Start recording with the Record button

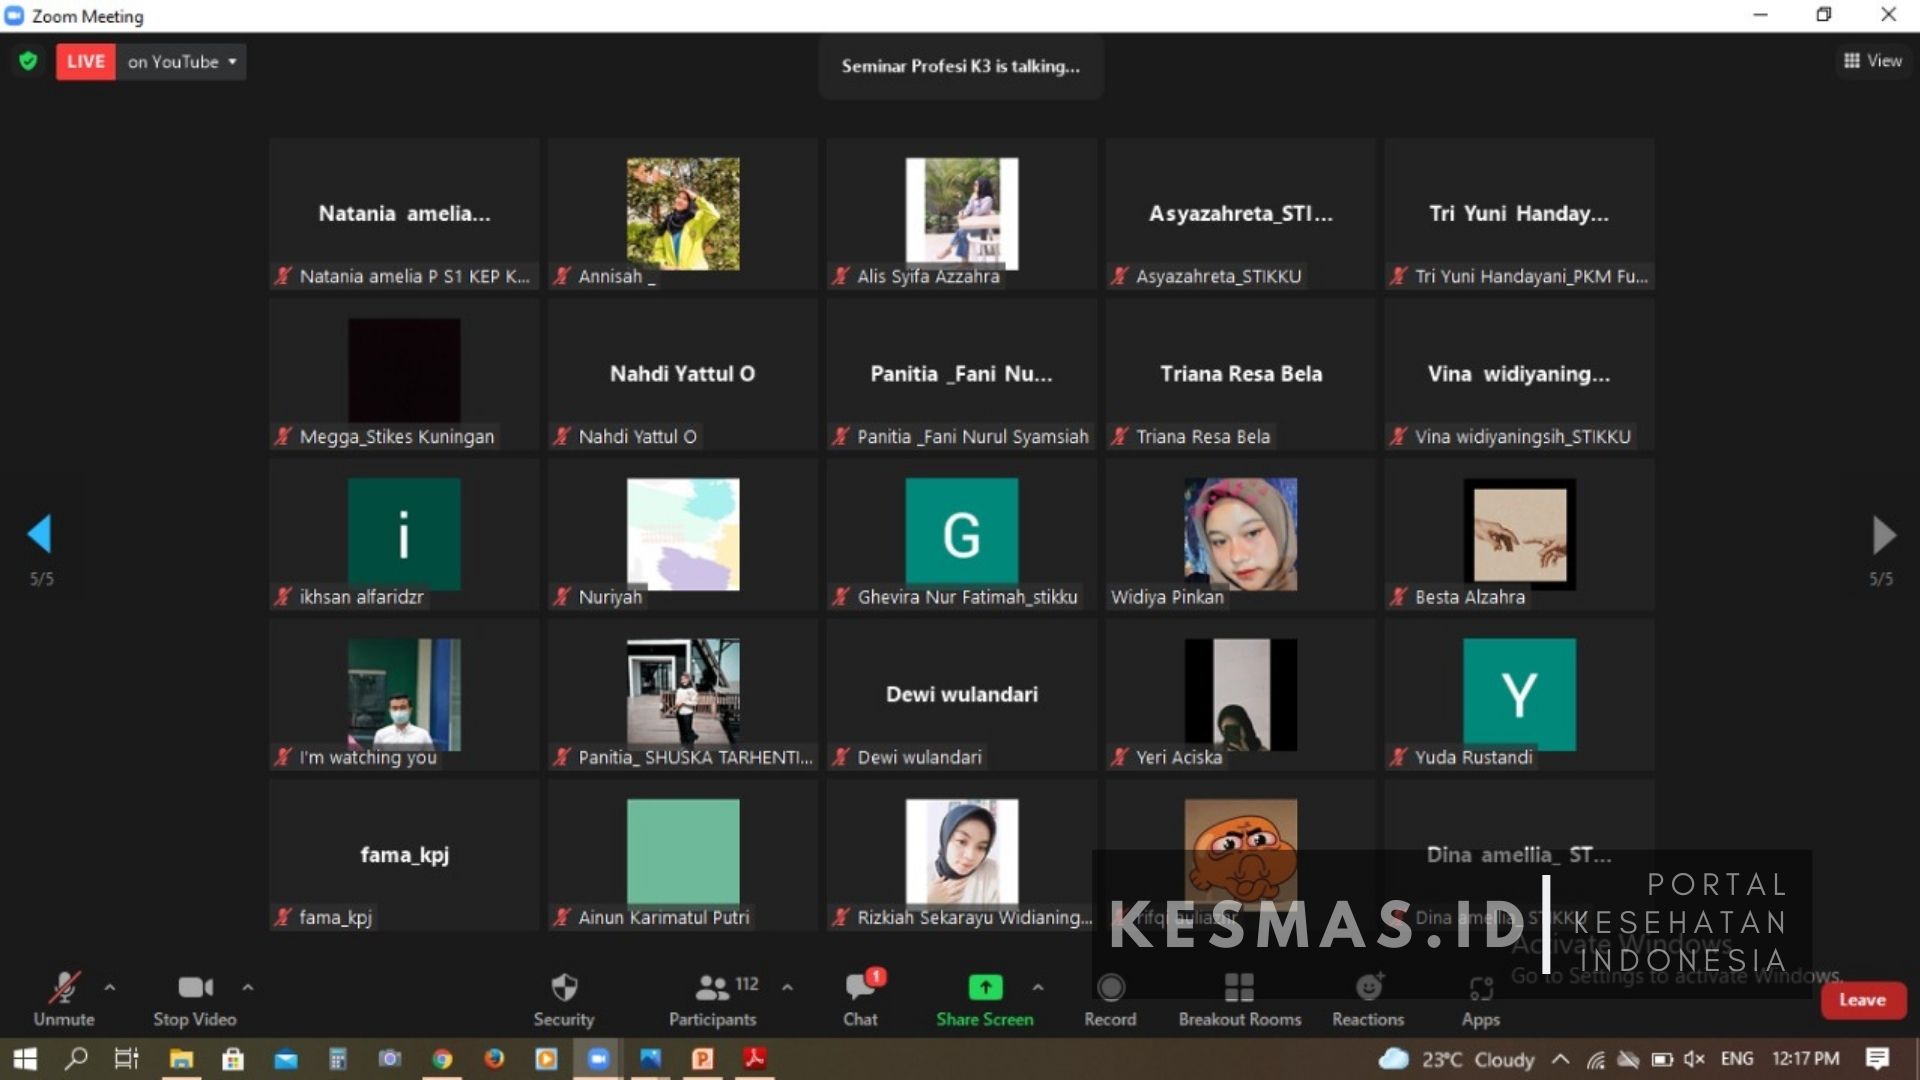(x=1110, y=989)
